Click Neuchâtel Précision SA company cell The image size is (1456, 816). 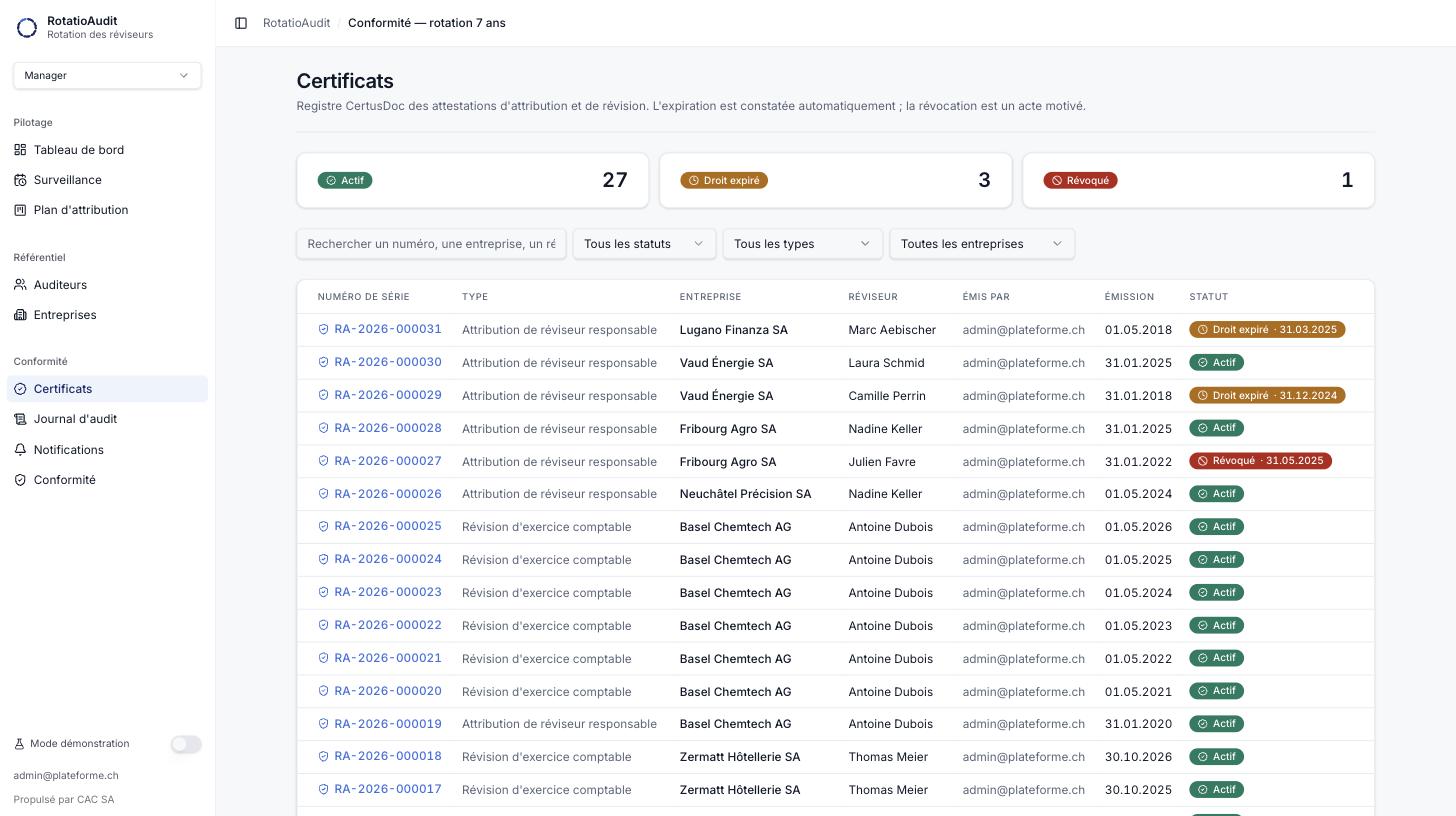click(x=745, y=494)
